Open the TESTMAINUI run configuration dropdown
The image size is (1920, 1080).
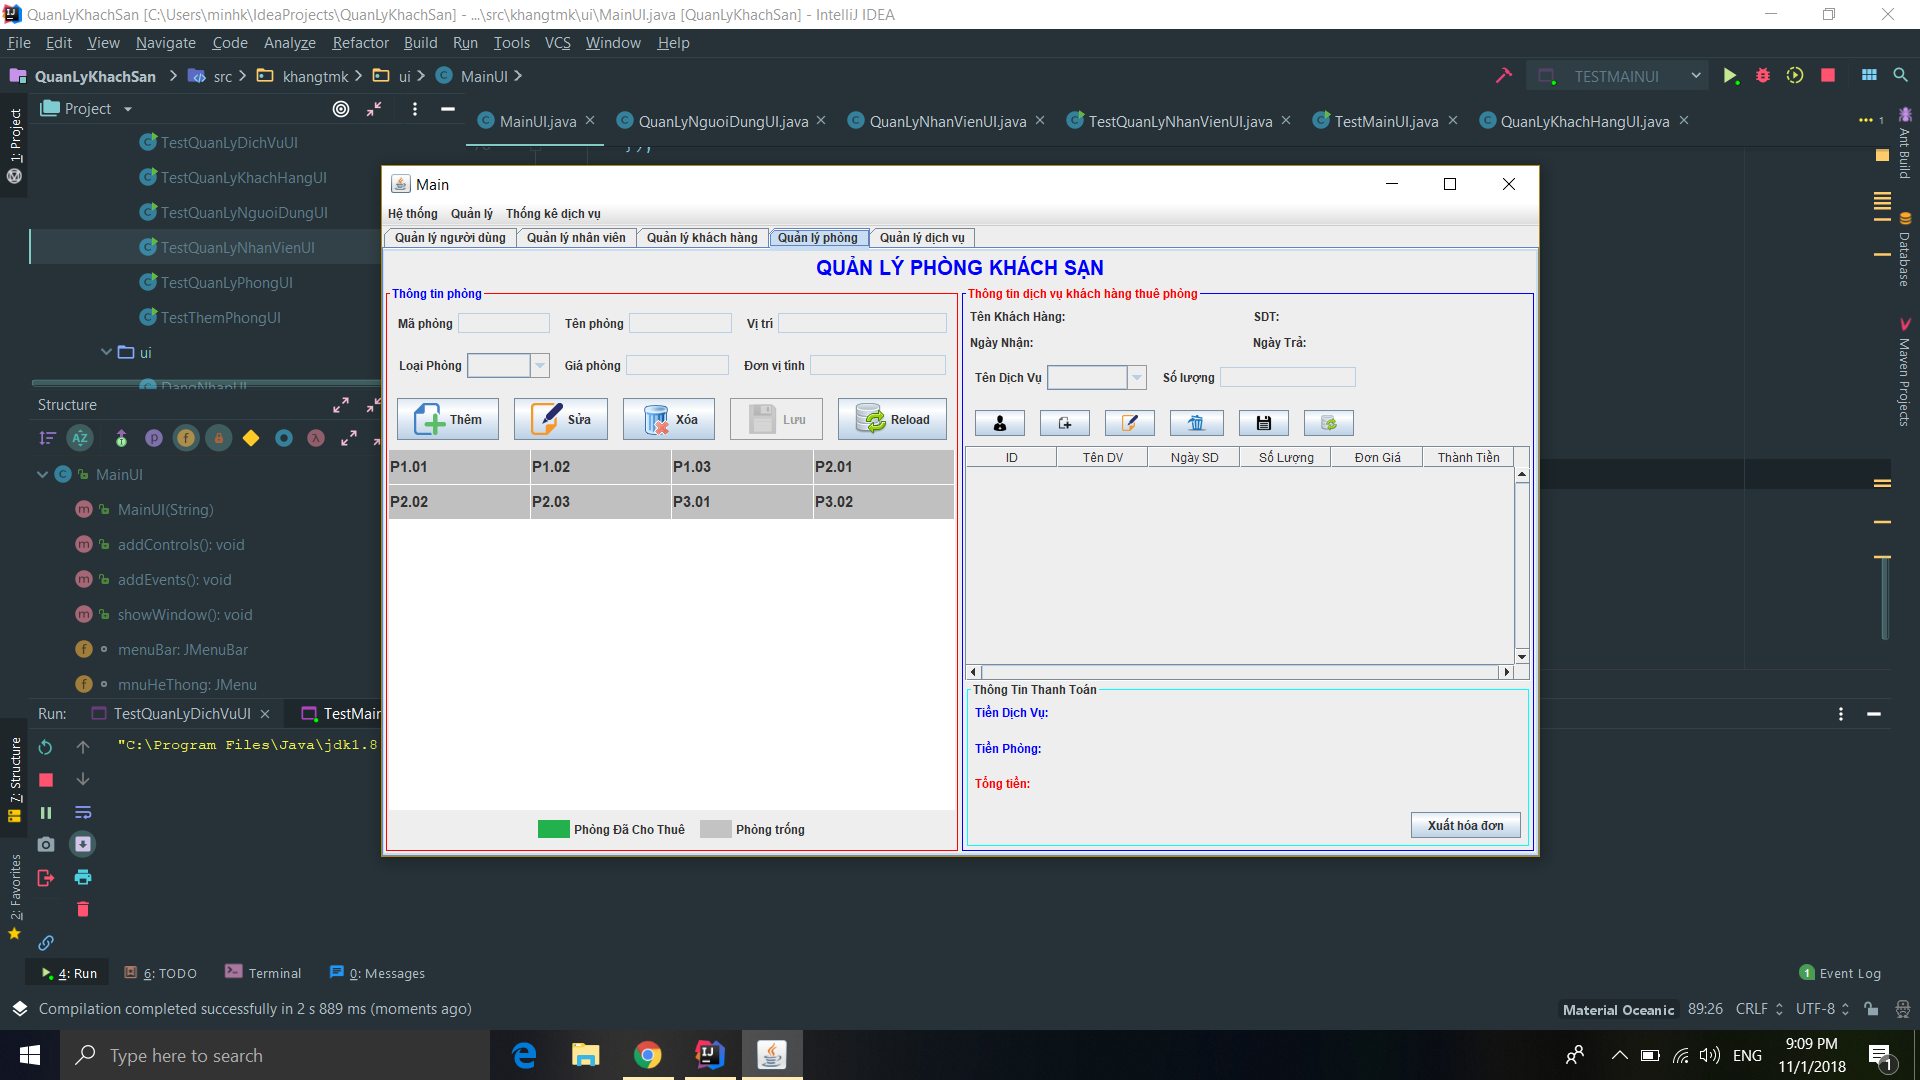[x=1696, y=76]
